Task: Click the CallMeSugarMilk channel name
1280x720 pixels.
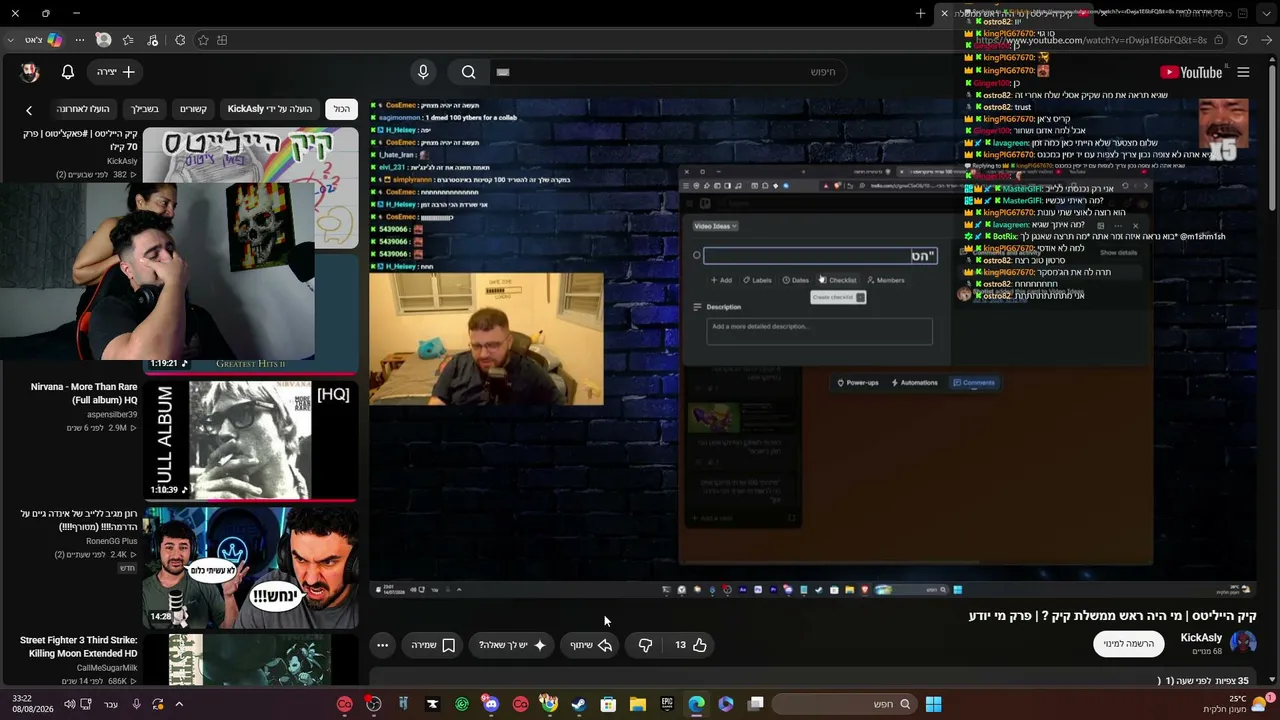Action: 107,667
